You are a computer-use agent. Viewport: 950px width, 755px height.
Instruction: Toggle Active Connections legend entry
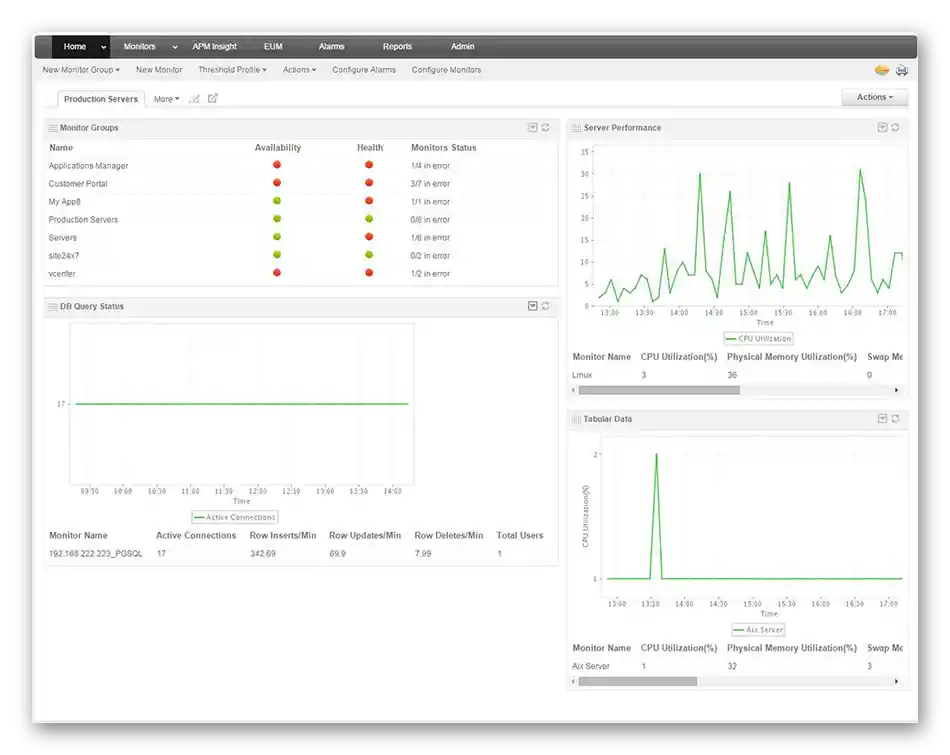coord(235,517)
